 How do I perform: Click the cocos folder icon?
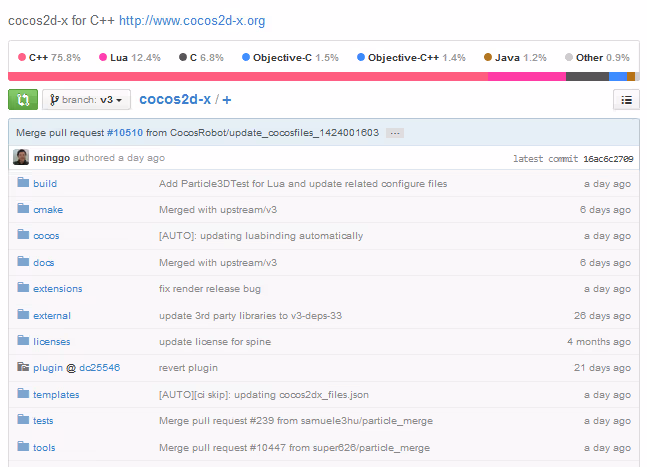(x=23, y=234)
